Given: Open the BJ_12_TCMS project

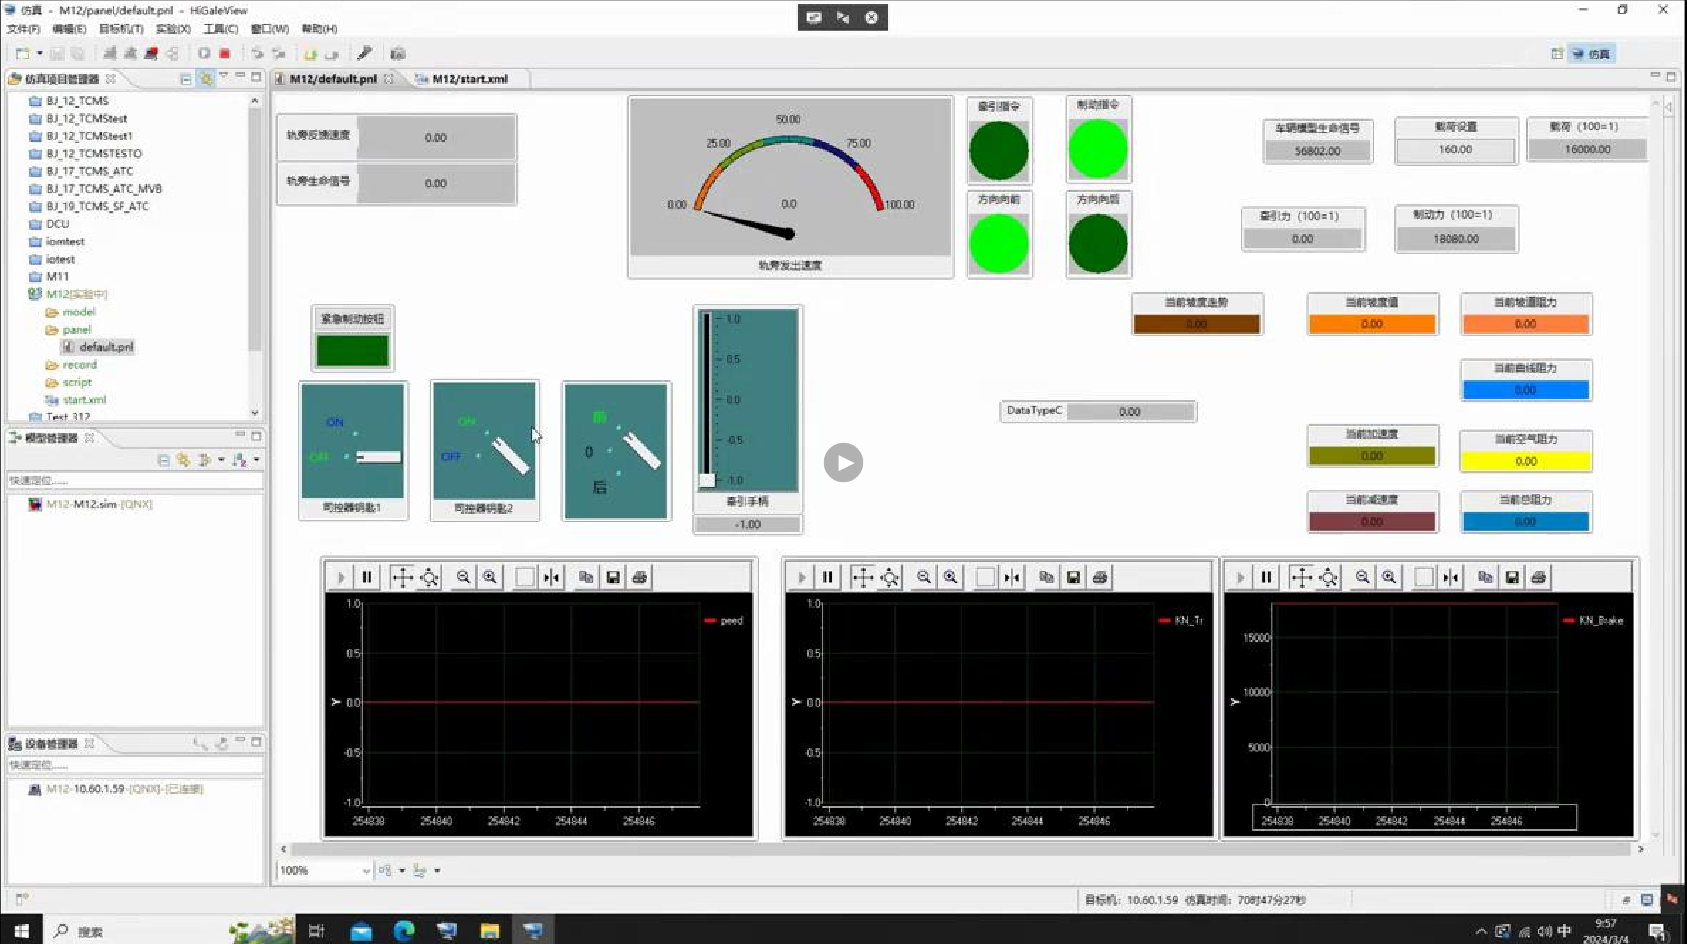Looking at the screenshot, I should tap(77, 101).
